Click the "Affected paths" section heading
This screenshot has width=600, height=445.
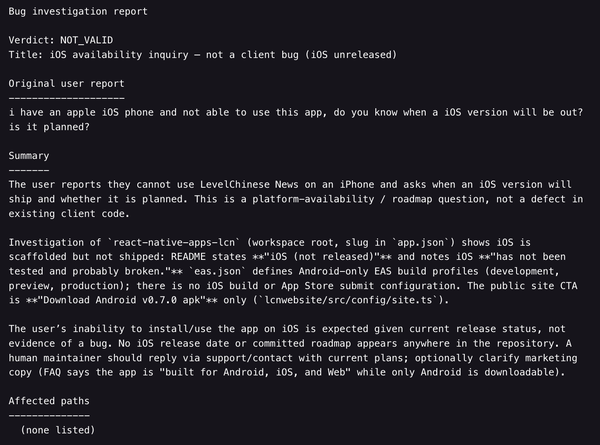(x=49, y=401)
